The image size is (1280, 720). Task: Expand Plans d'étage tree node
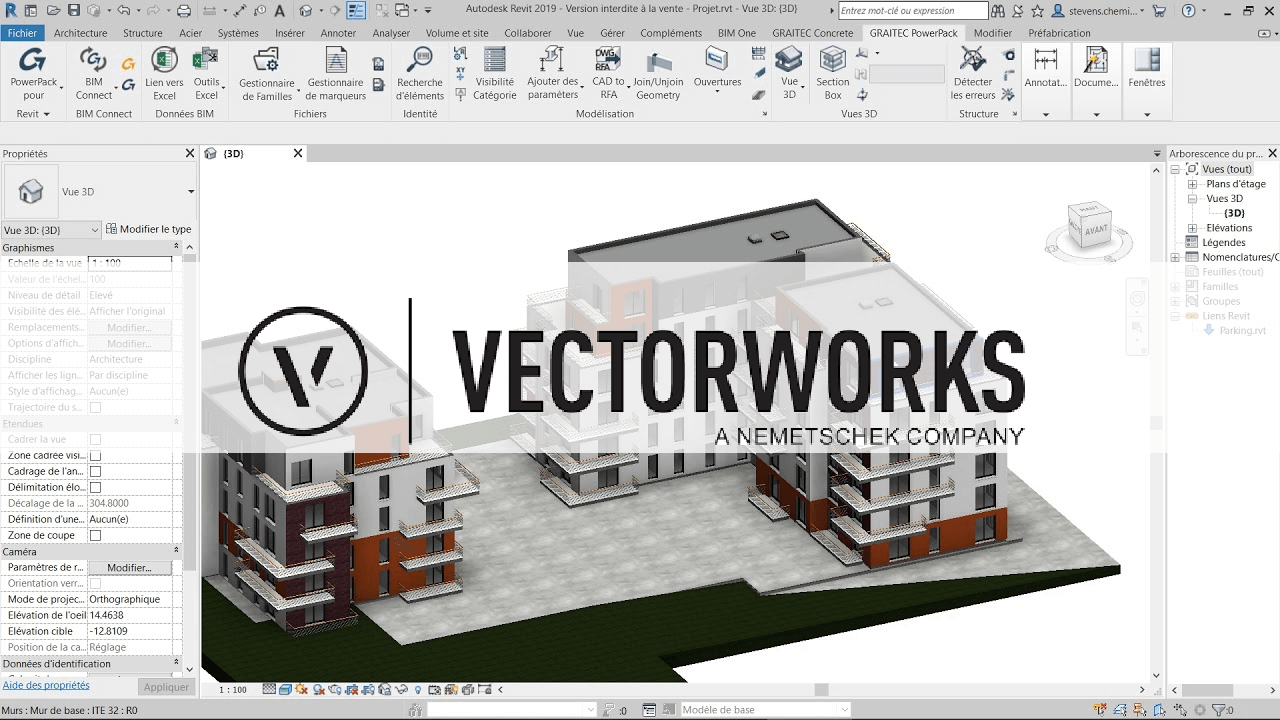(1192, 184)
